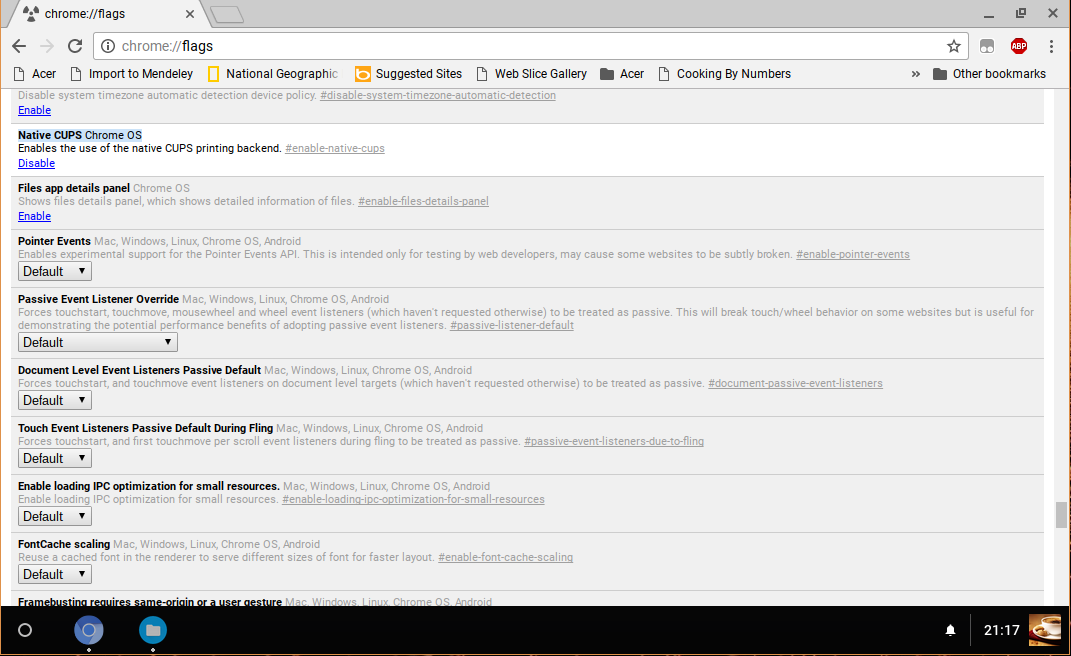Enable the Files app details panel
This screenshot has width=1071, height=656.
[34, 216]
